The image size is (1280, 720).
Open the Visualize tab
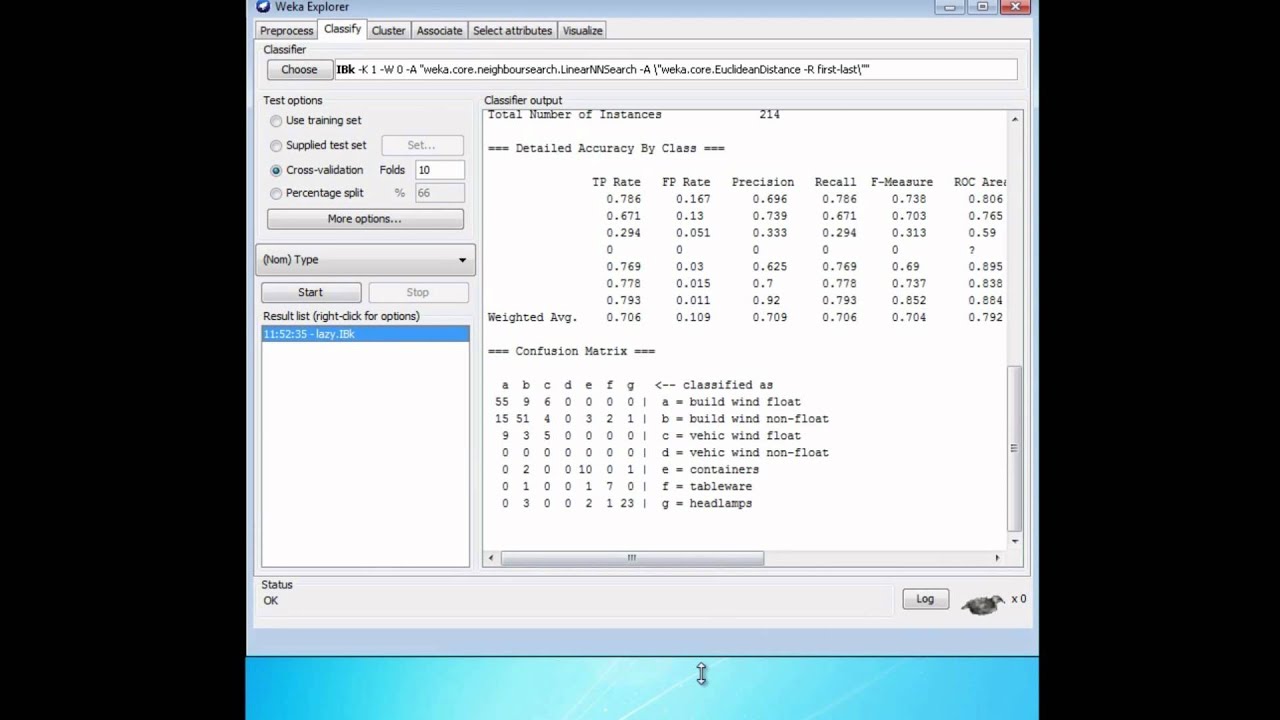(x=582, y=31)
